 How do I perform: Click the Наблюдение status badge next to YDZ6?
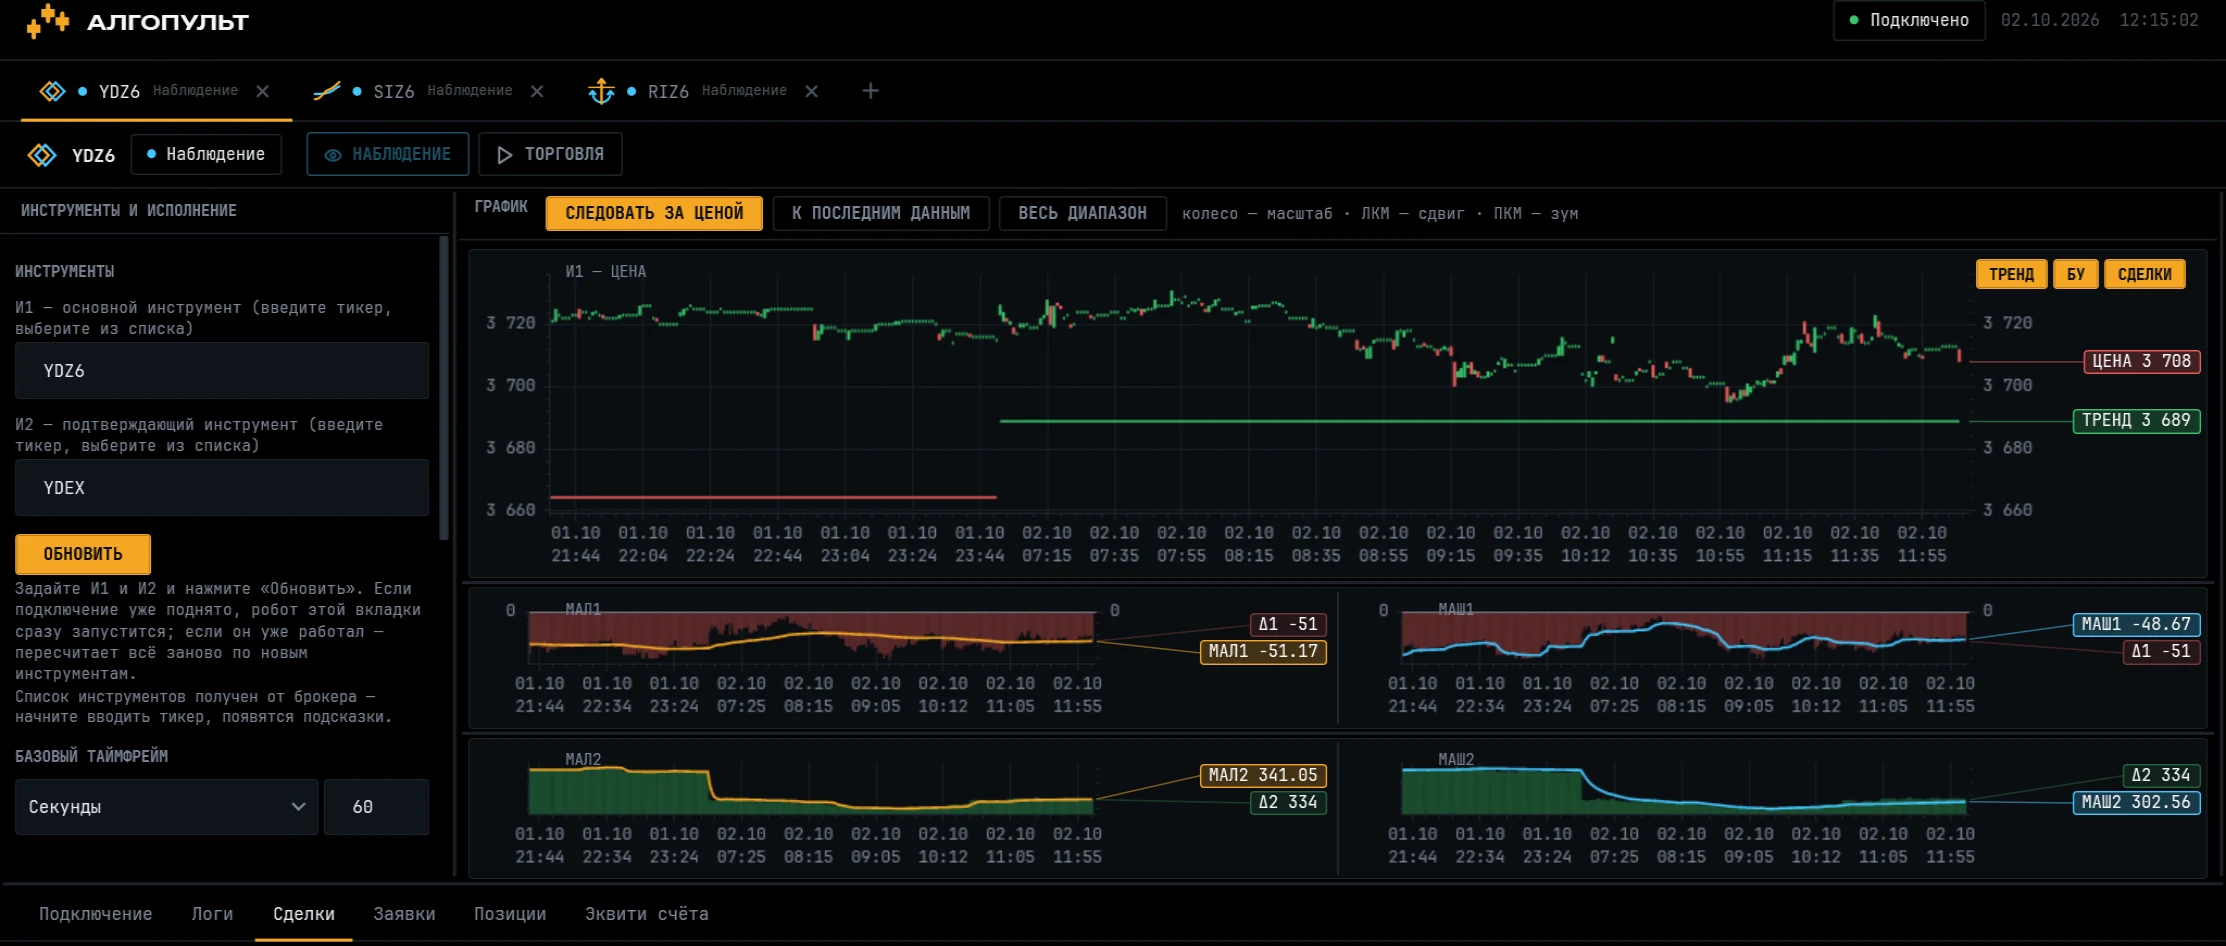pos(206,154)
